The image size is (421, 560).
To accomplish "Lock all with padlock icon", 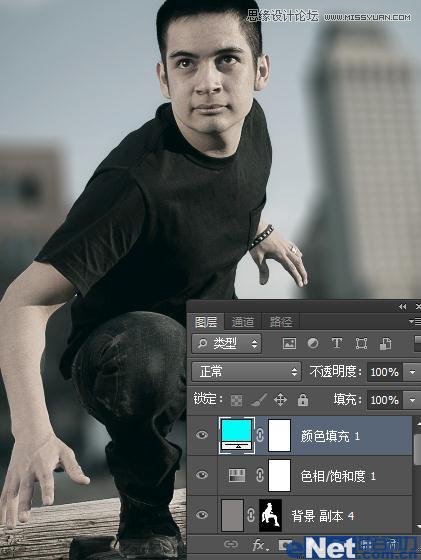I will (x=303, y=400).
